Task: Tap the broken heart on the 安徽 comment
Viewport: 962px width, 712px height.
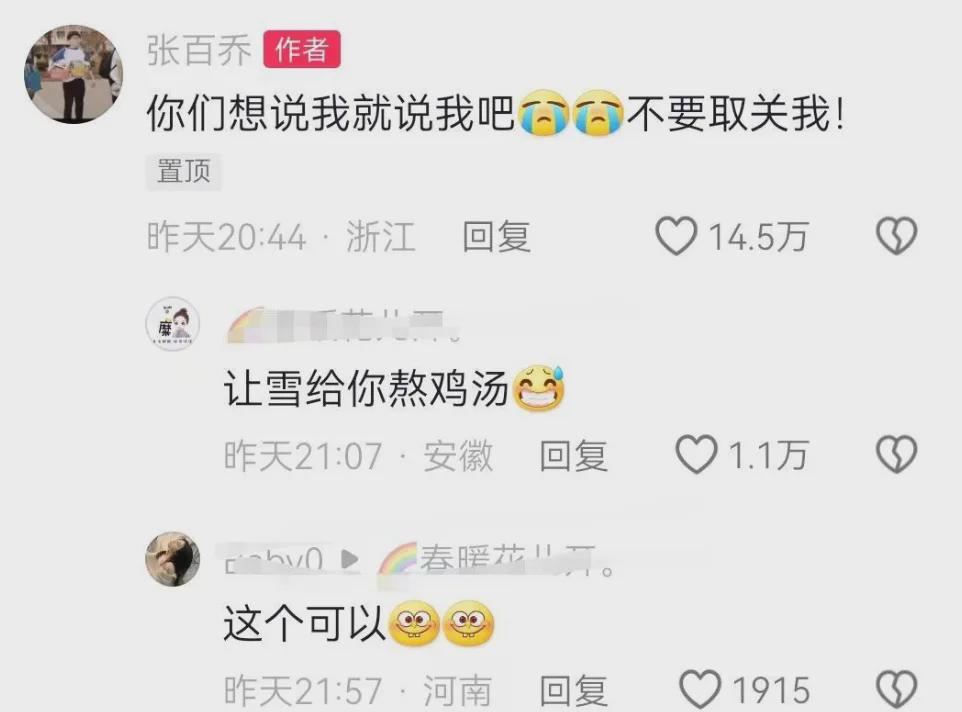Action: [896, 454]
